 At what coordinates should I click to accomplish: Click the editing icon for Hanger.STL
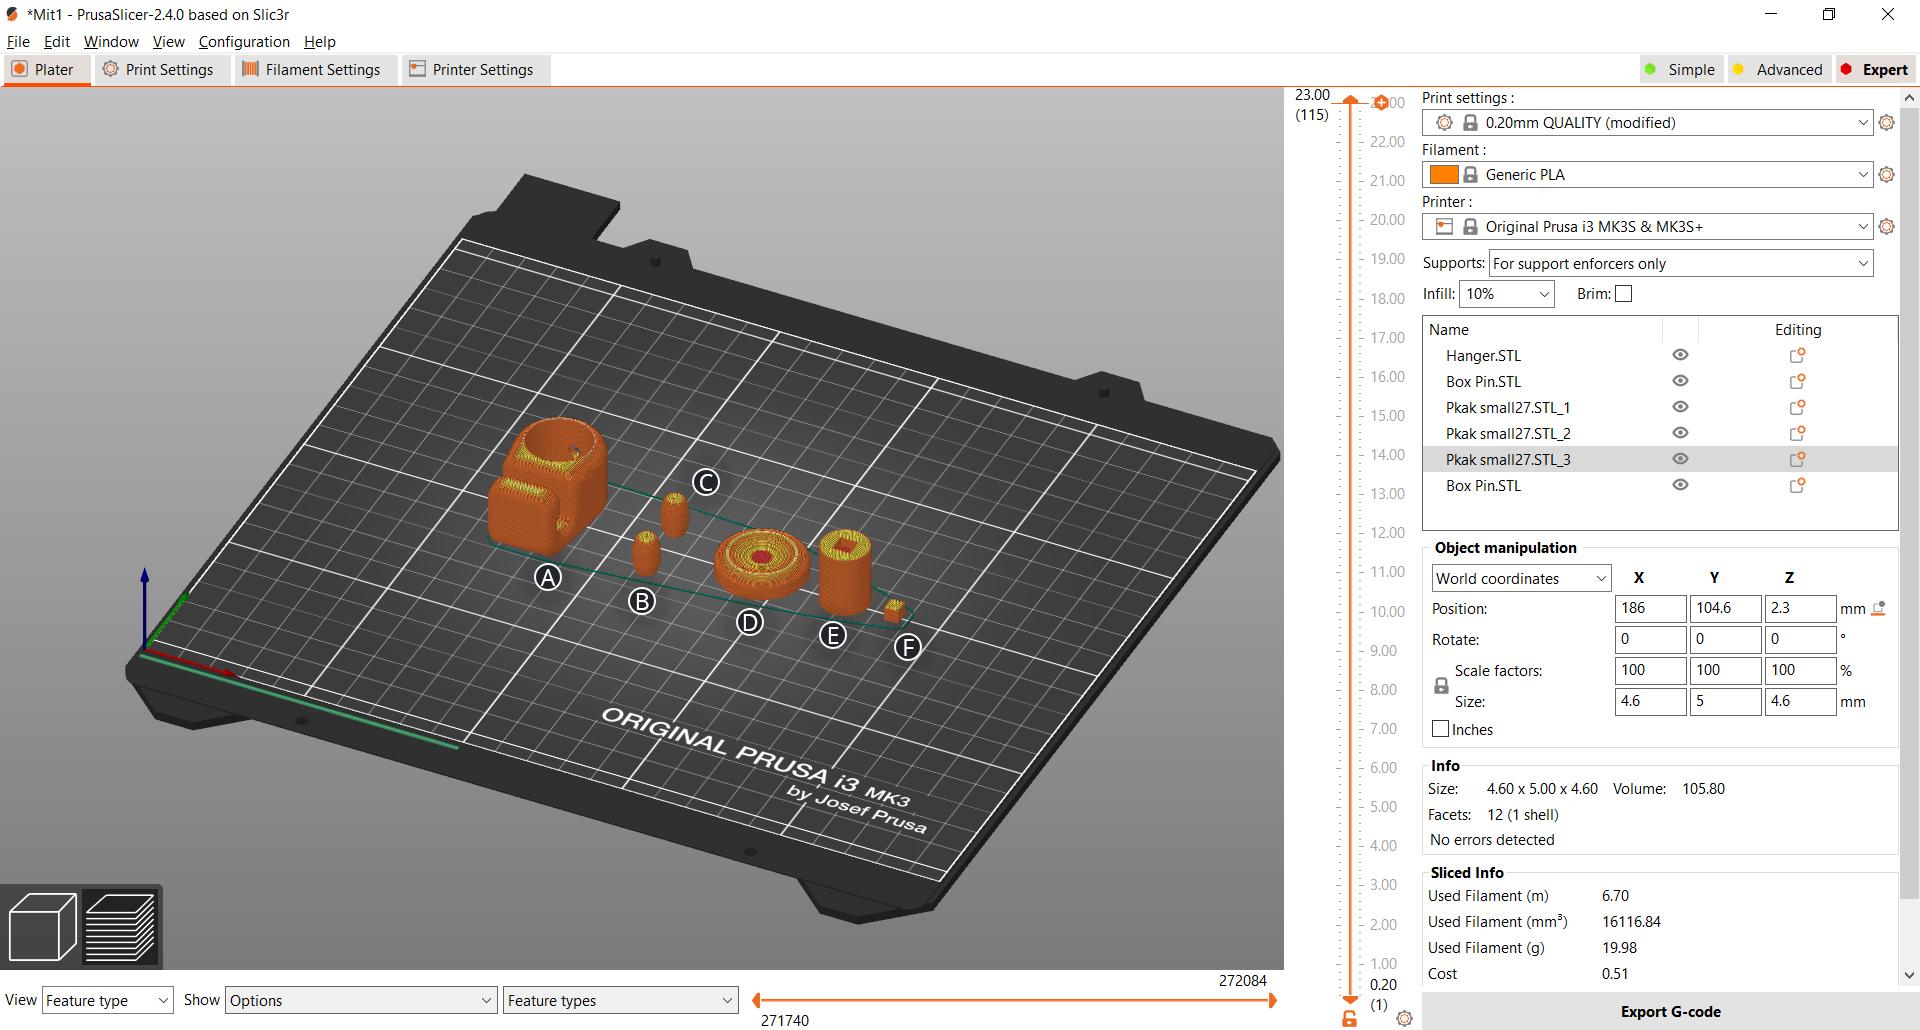pos(1797,356)
